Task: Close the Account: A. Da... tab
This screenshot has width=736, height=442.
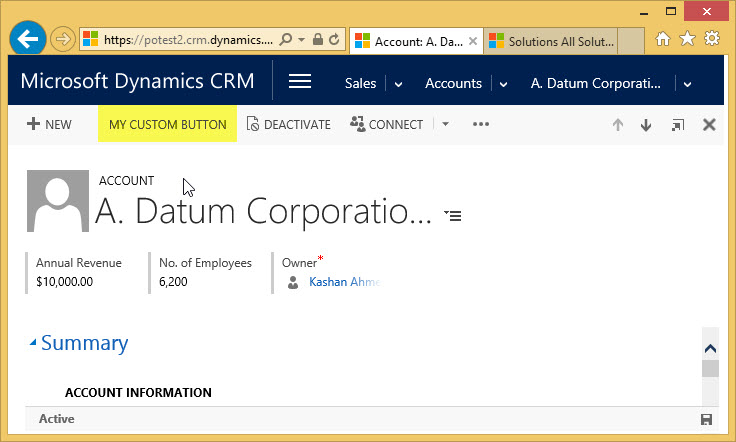Action: tap(473, 41)
